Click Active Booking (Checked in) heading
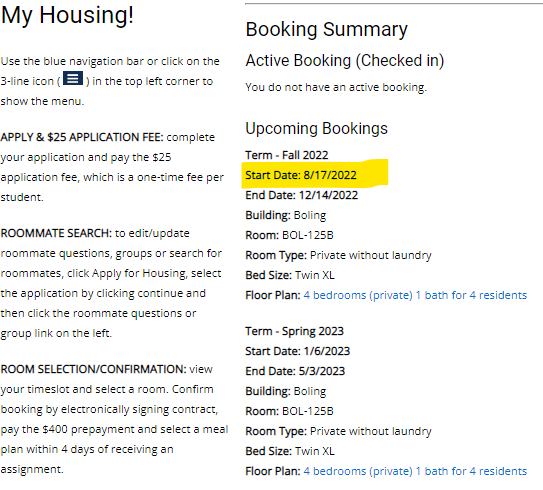The height and width of the screenshot is (490, 543). [345, 61]
